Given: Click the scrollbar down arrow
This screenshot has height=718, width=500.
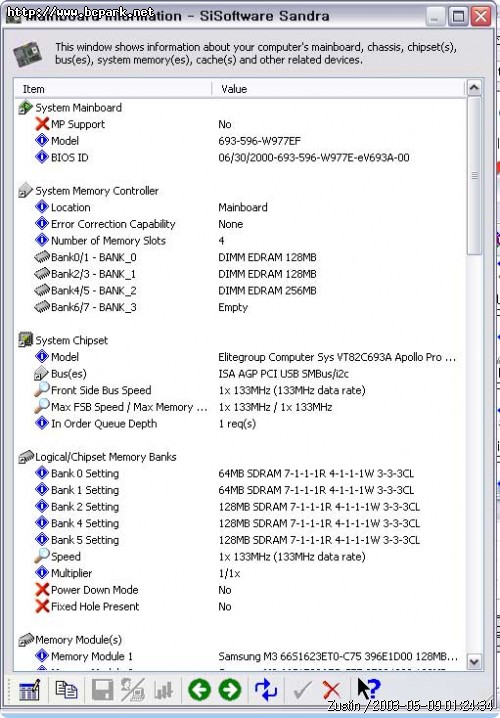Looking at the screenshot, I should (x=474, y=662).
